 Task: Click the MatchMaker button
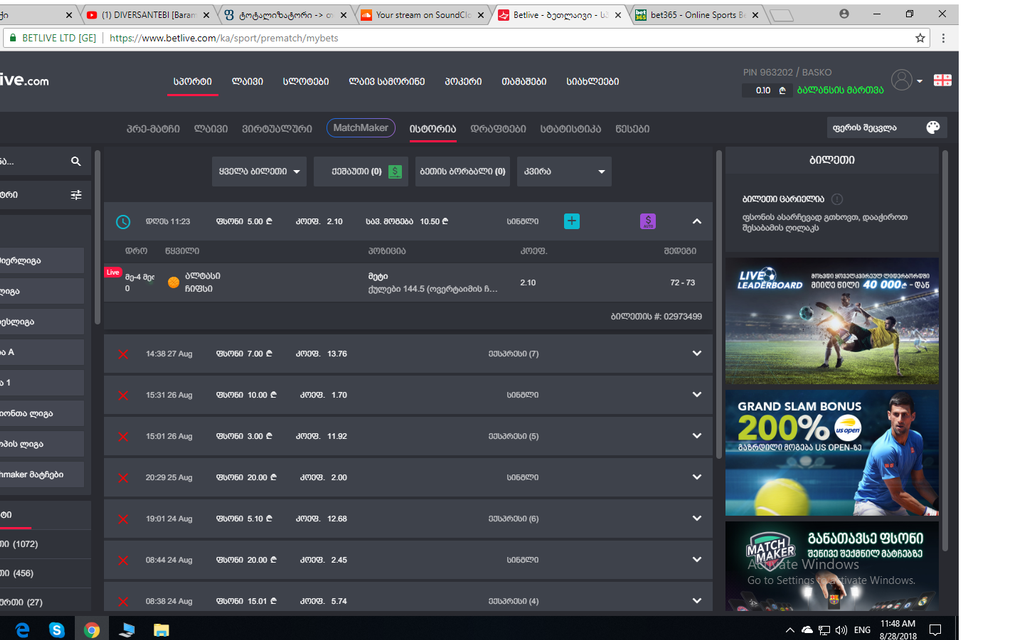coord(360,128)
